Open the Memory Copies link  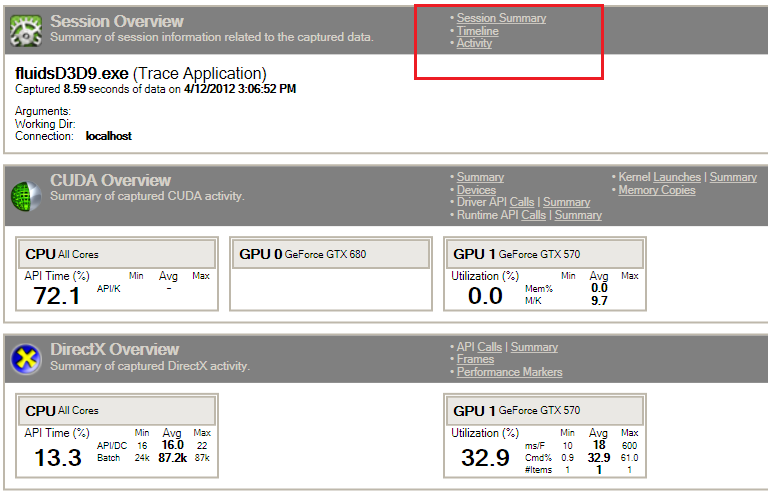point(657,190)
